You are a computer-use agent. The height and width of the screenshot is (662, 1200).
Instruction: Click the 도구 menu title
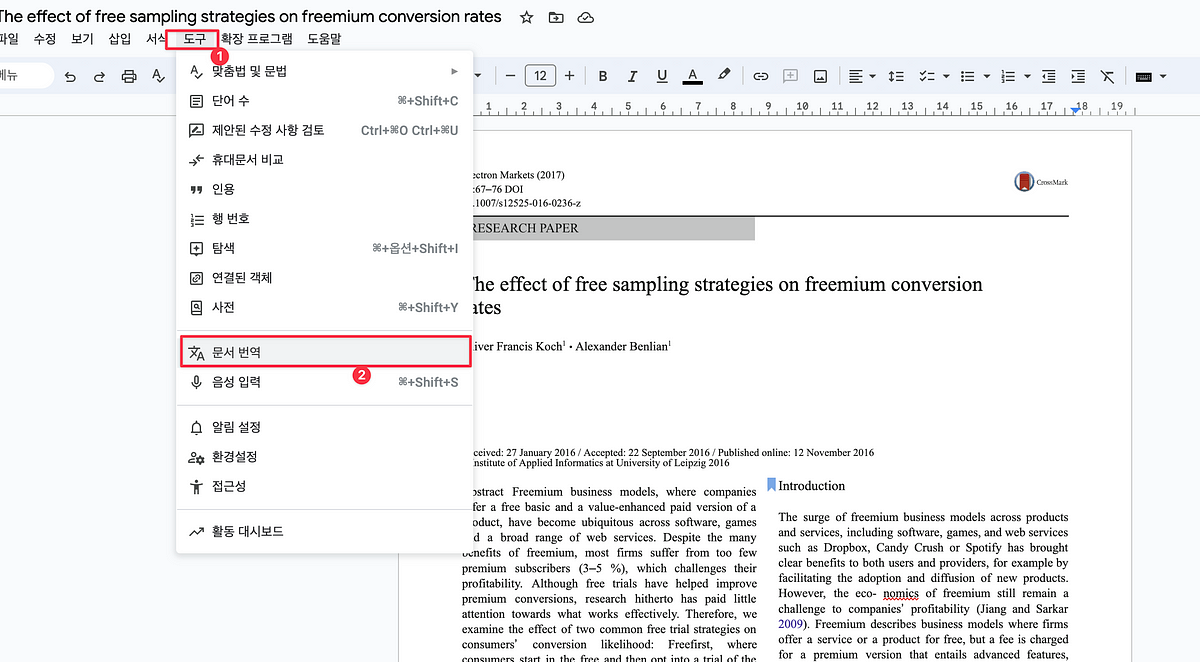pyautogui.click(x=194, y=39)
